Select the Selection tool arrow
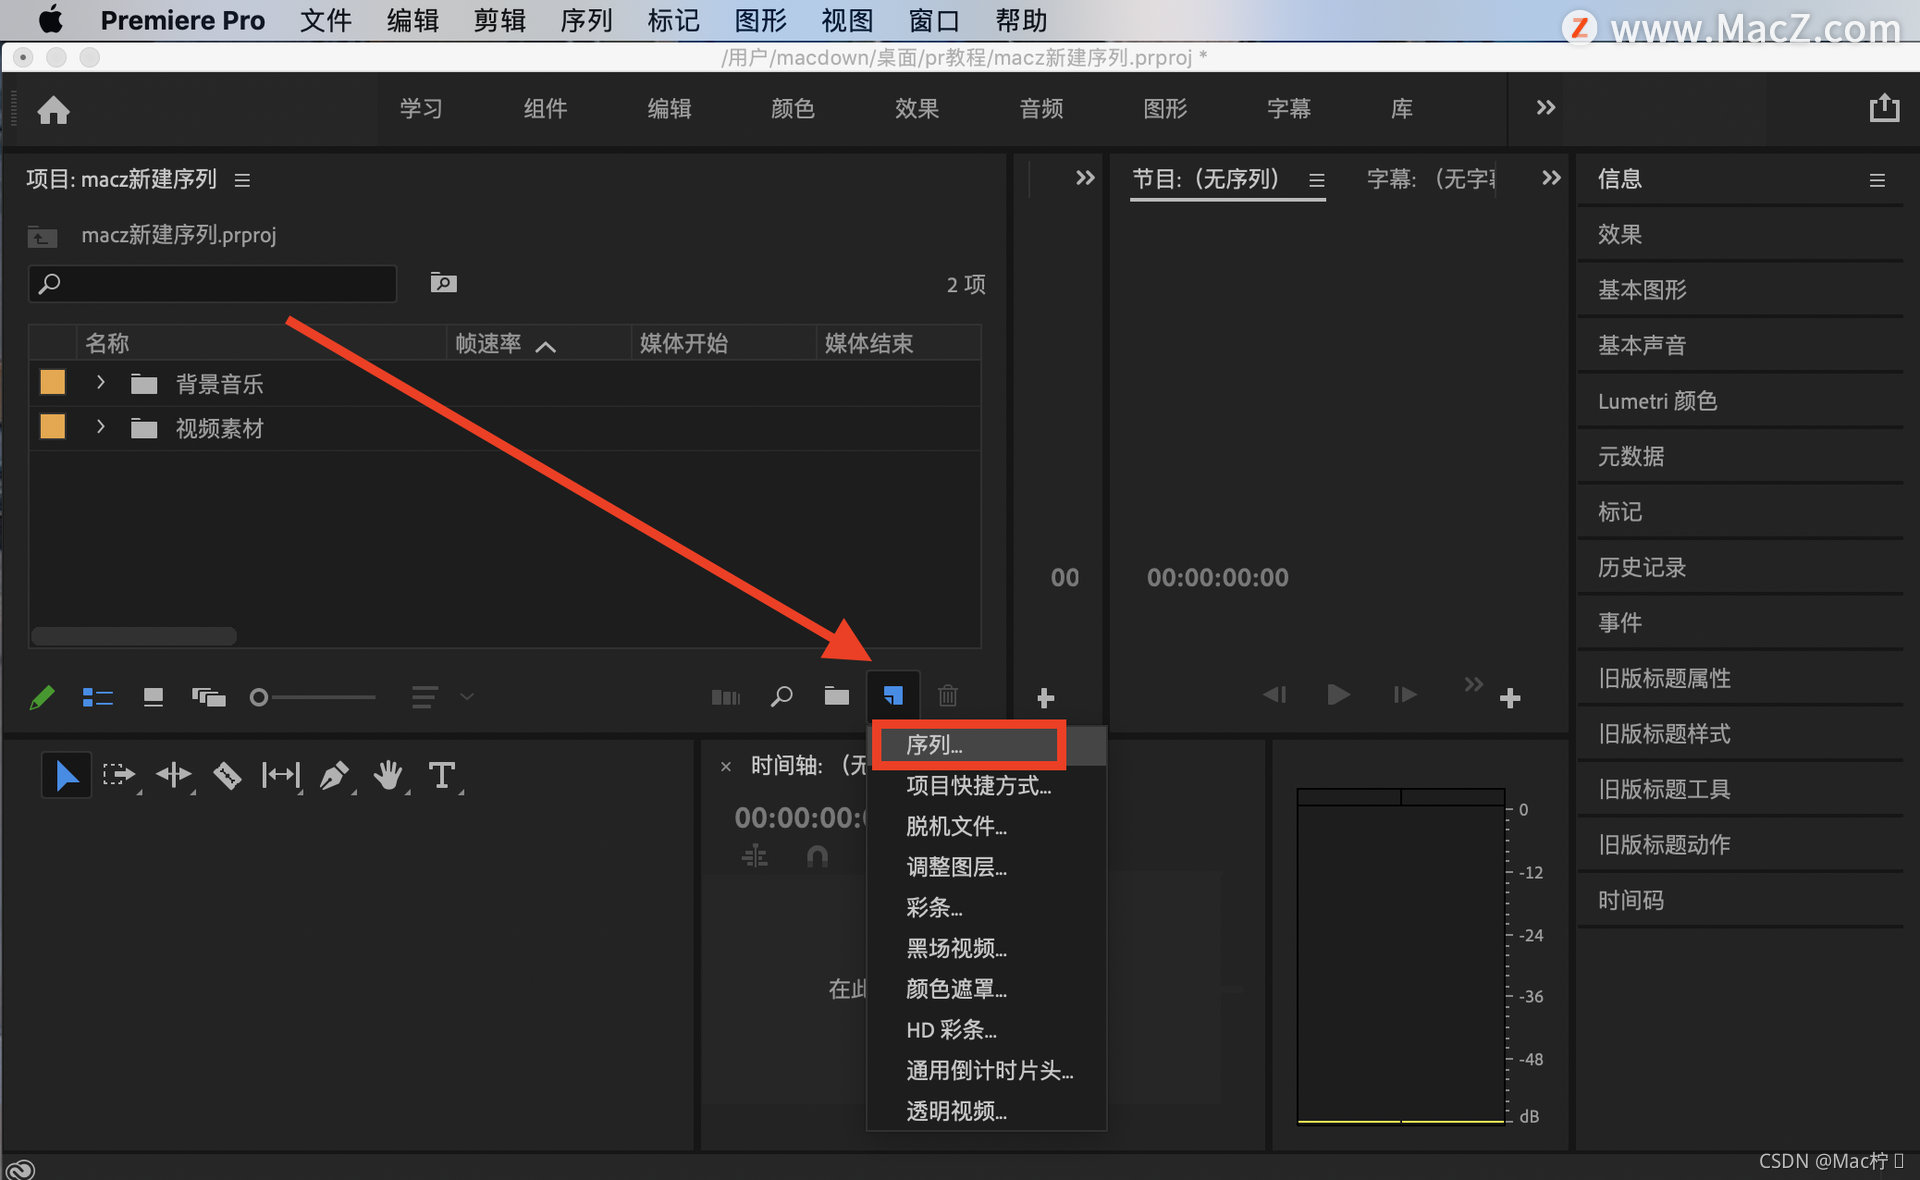The height and width of the screenshot is (1180, 1920). pos(66,775)
